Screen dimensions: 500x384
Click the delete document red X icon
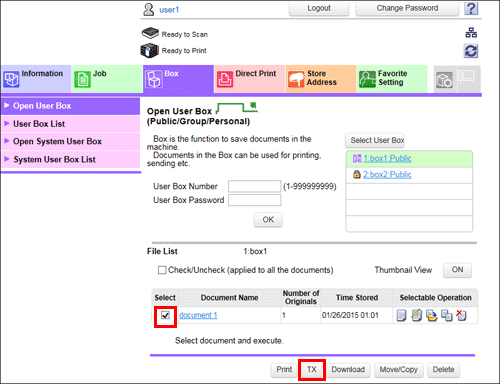(x=461, y=315)
